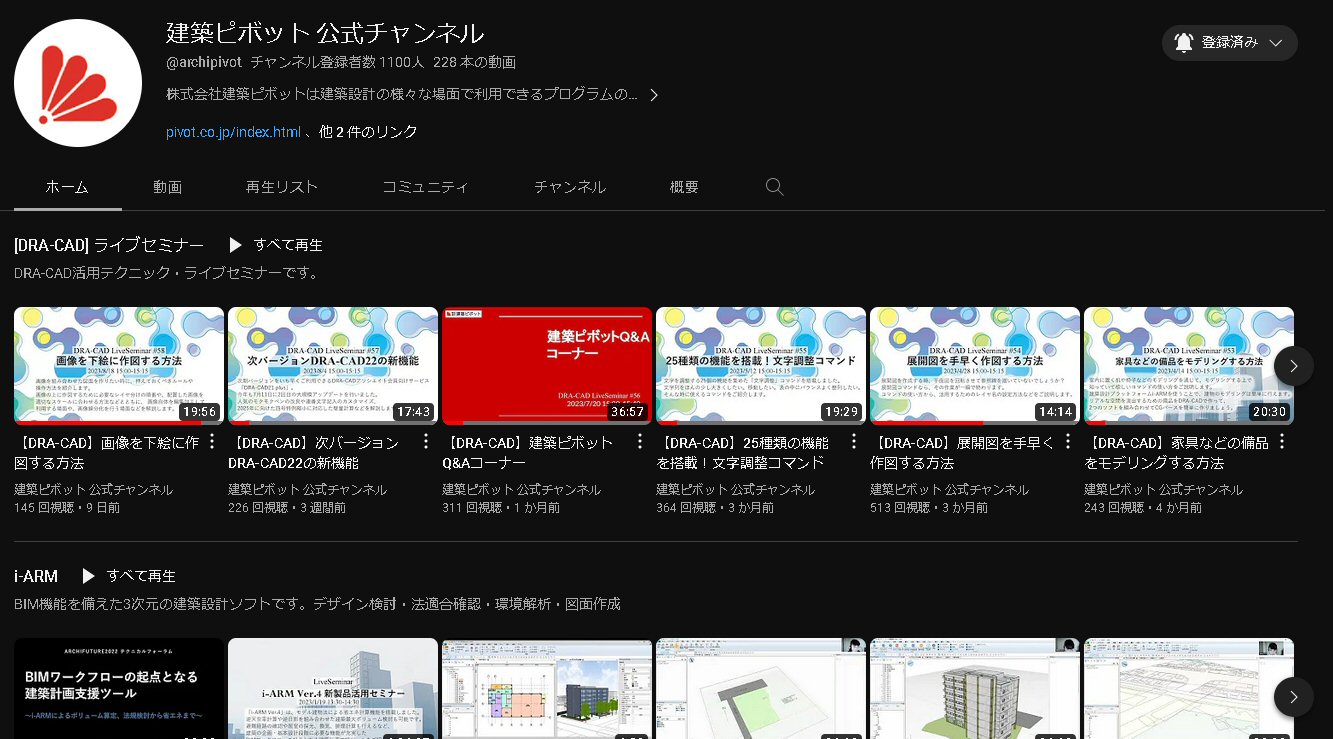Screen dimensions: 1333x739
Task: Open the コミュニティ tab
Action: (425, 187)
